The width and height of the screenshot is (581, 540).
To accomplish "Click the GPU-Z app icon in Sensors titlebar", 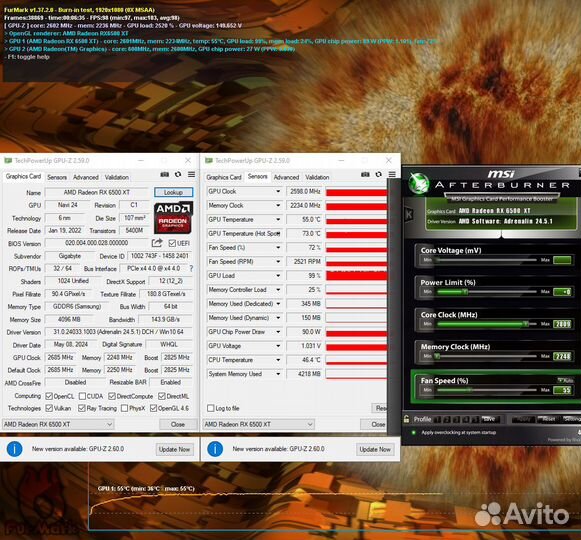I will click(209, 160).
